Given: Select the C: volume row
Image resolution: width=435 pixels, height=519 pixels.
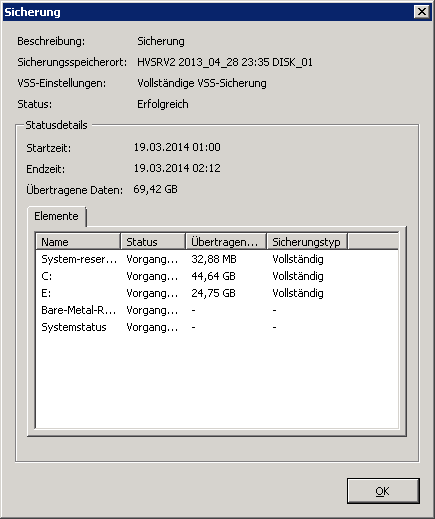Looking at the screenshot, I should point(217,276).
